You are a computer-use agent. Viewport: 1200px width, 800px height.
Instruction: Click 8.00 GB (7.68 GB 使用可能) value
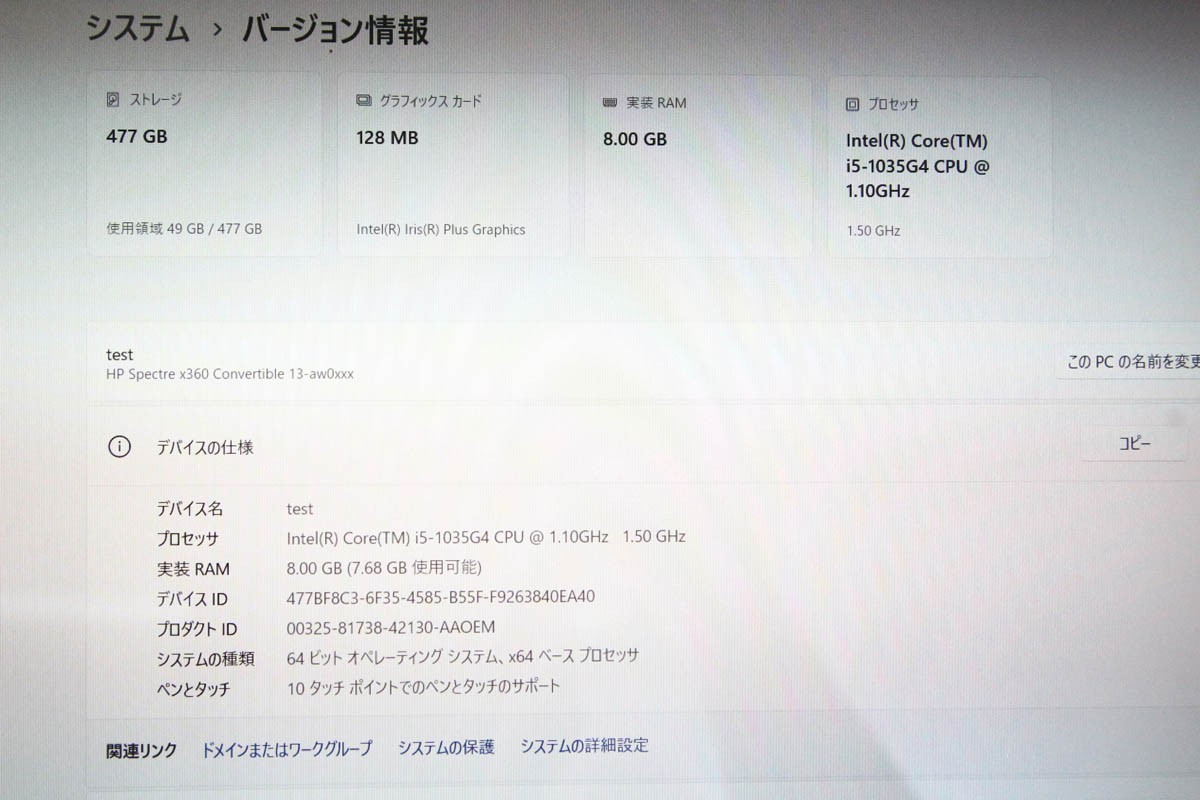click(384, 568)
